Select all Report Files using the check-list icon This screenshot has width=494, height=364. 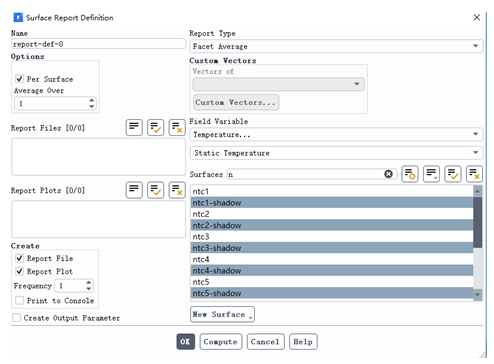[x=155, y=128]
